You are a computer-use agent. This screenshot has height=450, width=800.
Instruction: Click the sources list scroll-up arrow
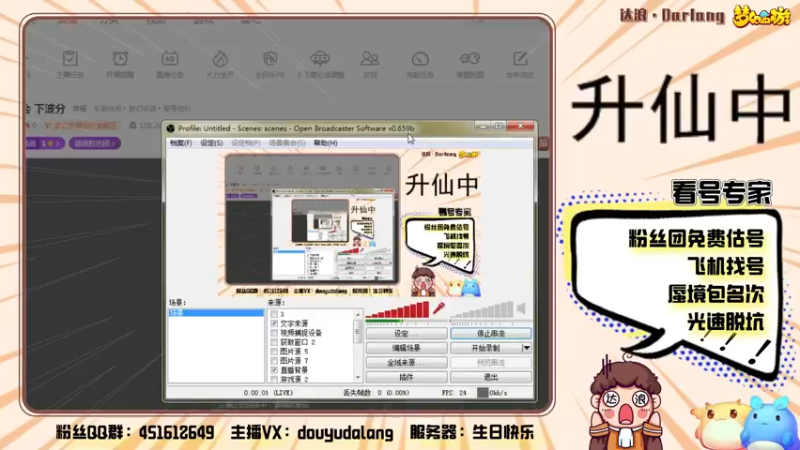[x=358, y=314]
